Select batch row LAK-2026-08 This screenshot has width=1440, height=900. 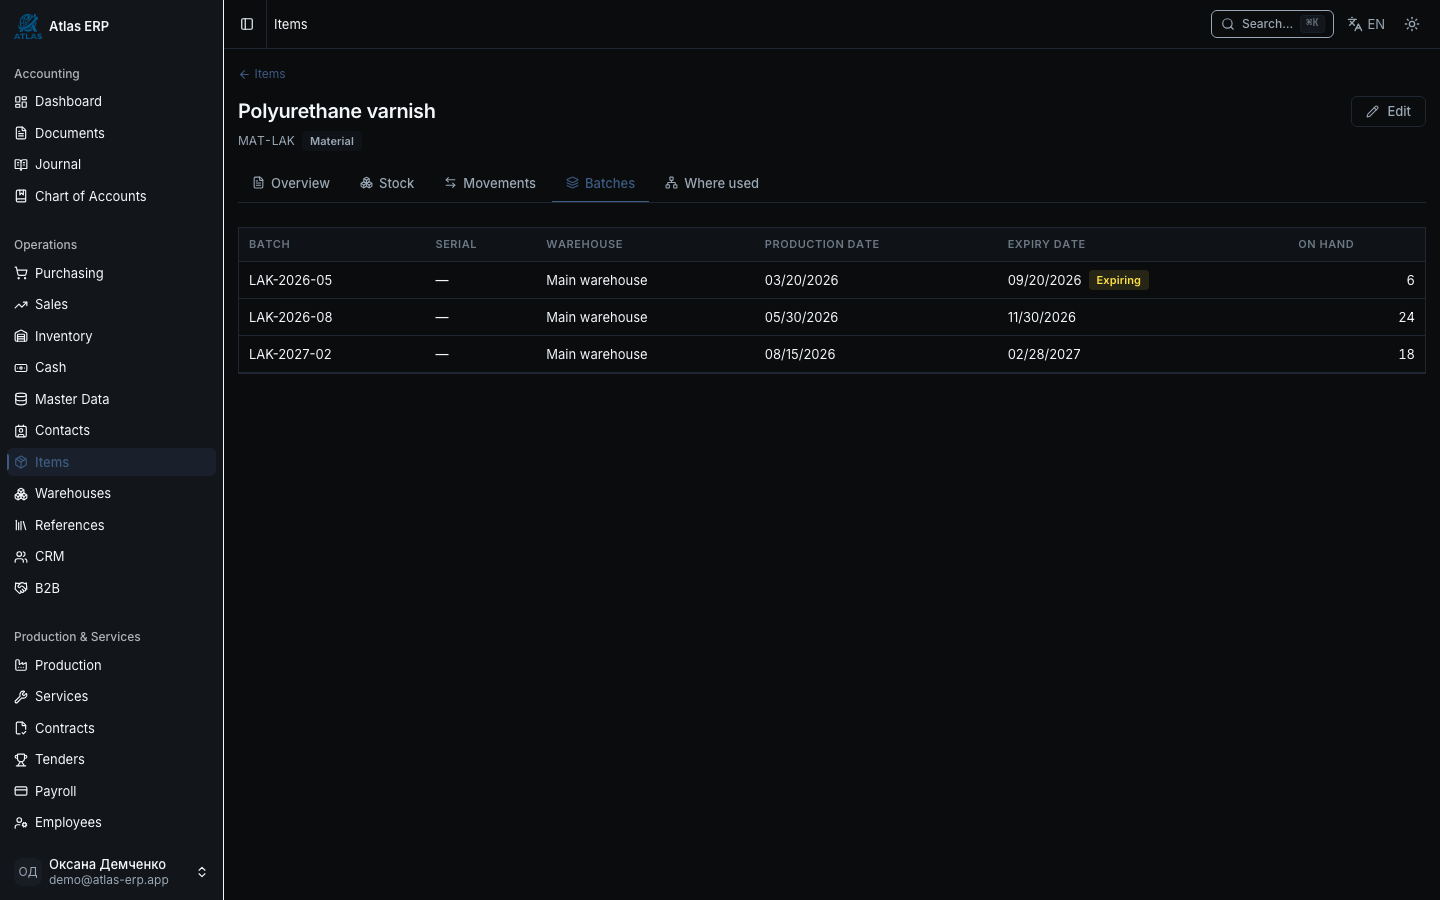[832, 317]
